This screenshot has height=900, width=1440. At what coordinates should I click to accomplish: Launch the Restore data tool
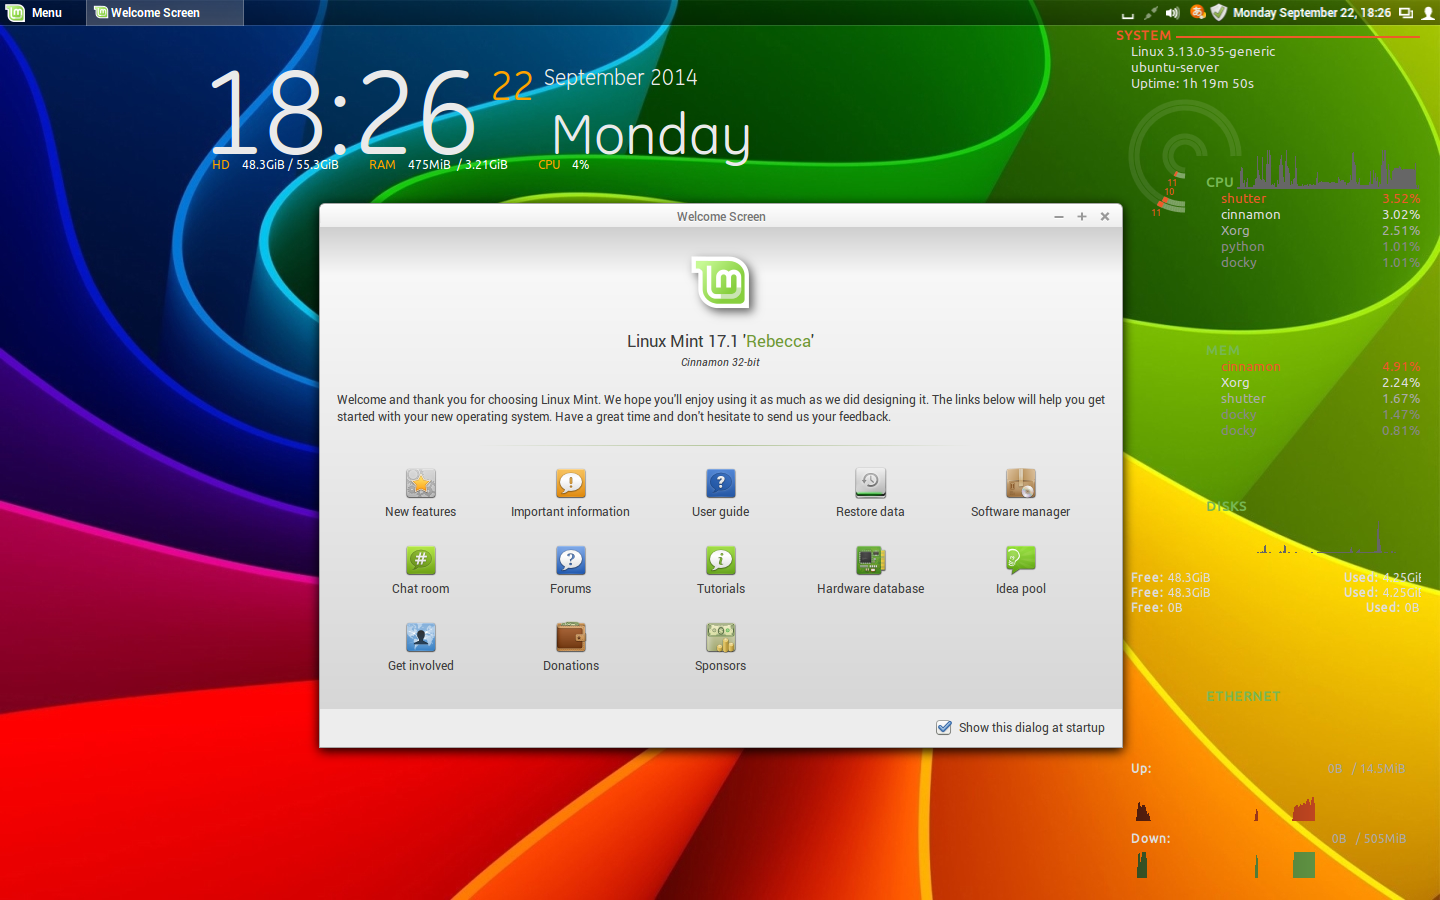point(870,484)
